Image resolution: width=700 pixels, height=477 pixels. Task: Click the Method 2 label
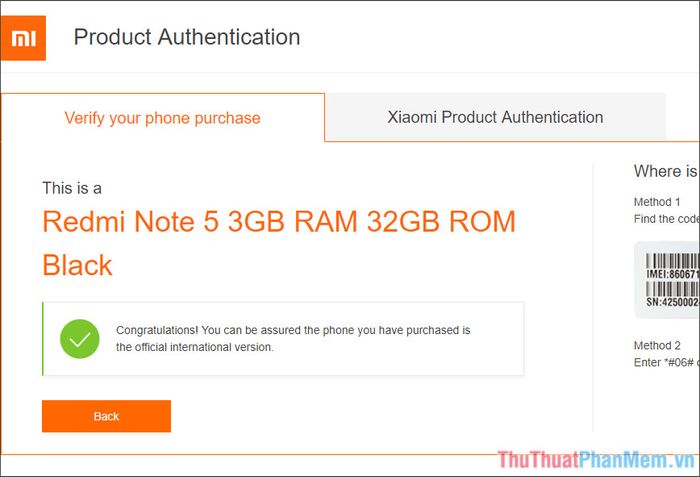[657, 345]
